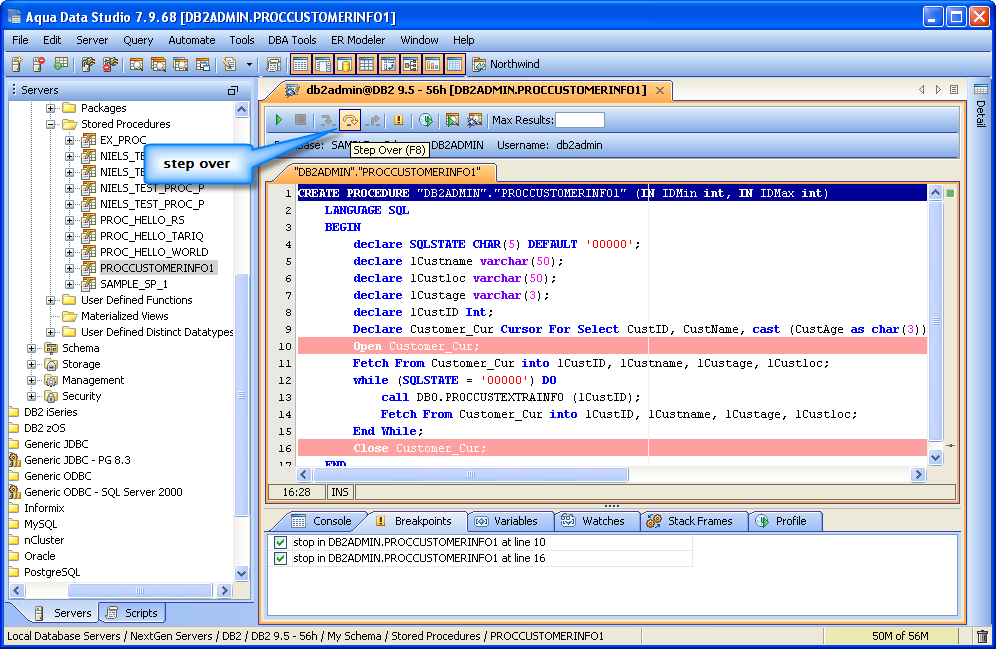Click the green Run debugger icon

pos(279,120)
